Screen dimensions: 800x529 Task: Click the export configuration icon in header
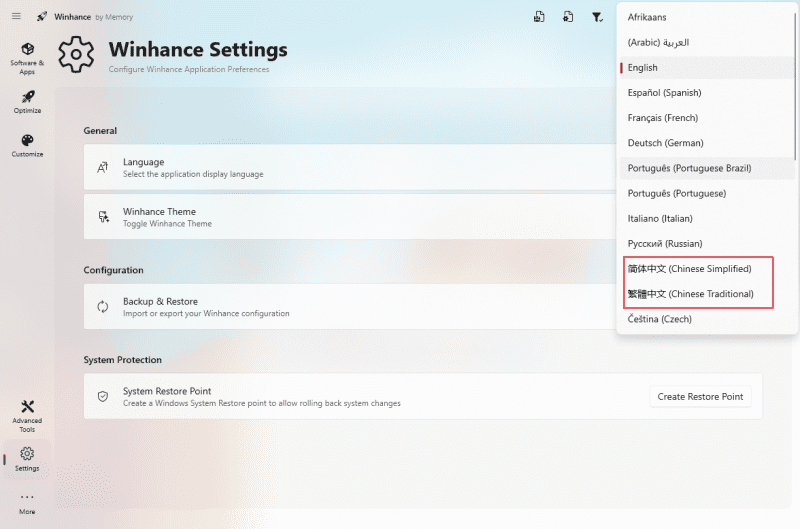point(539,17)
